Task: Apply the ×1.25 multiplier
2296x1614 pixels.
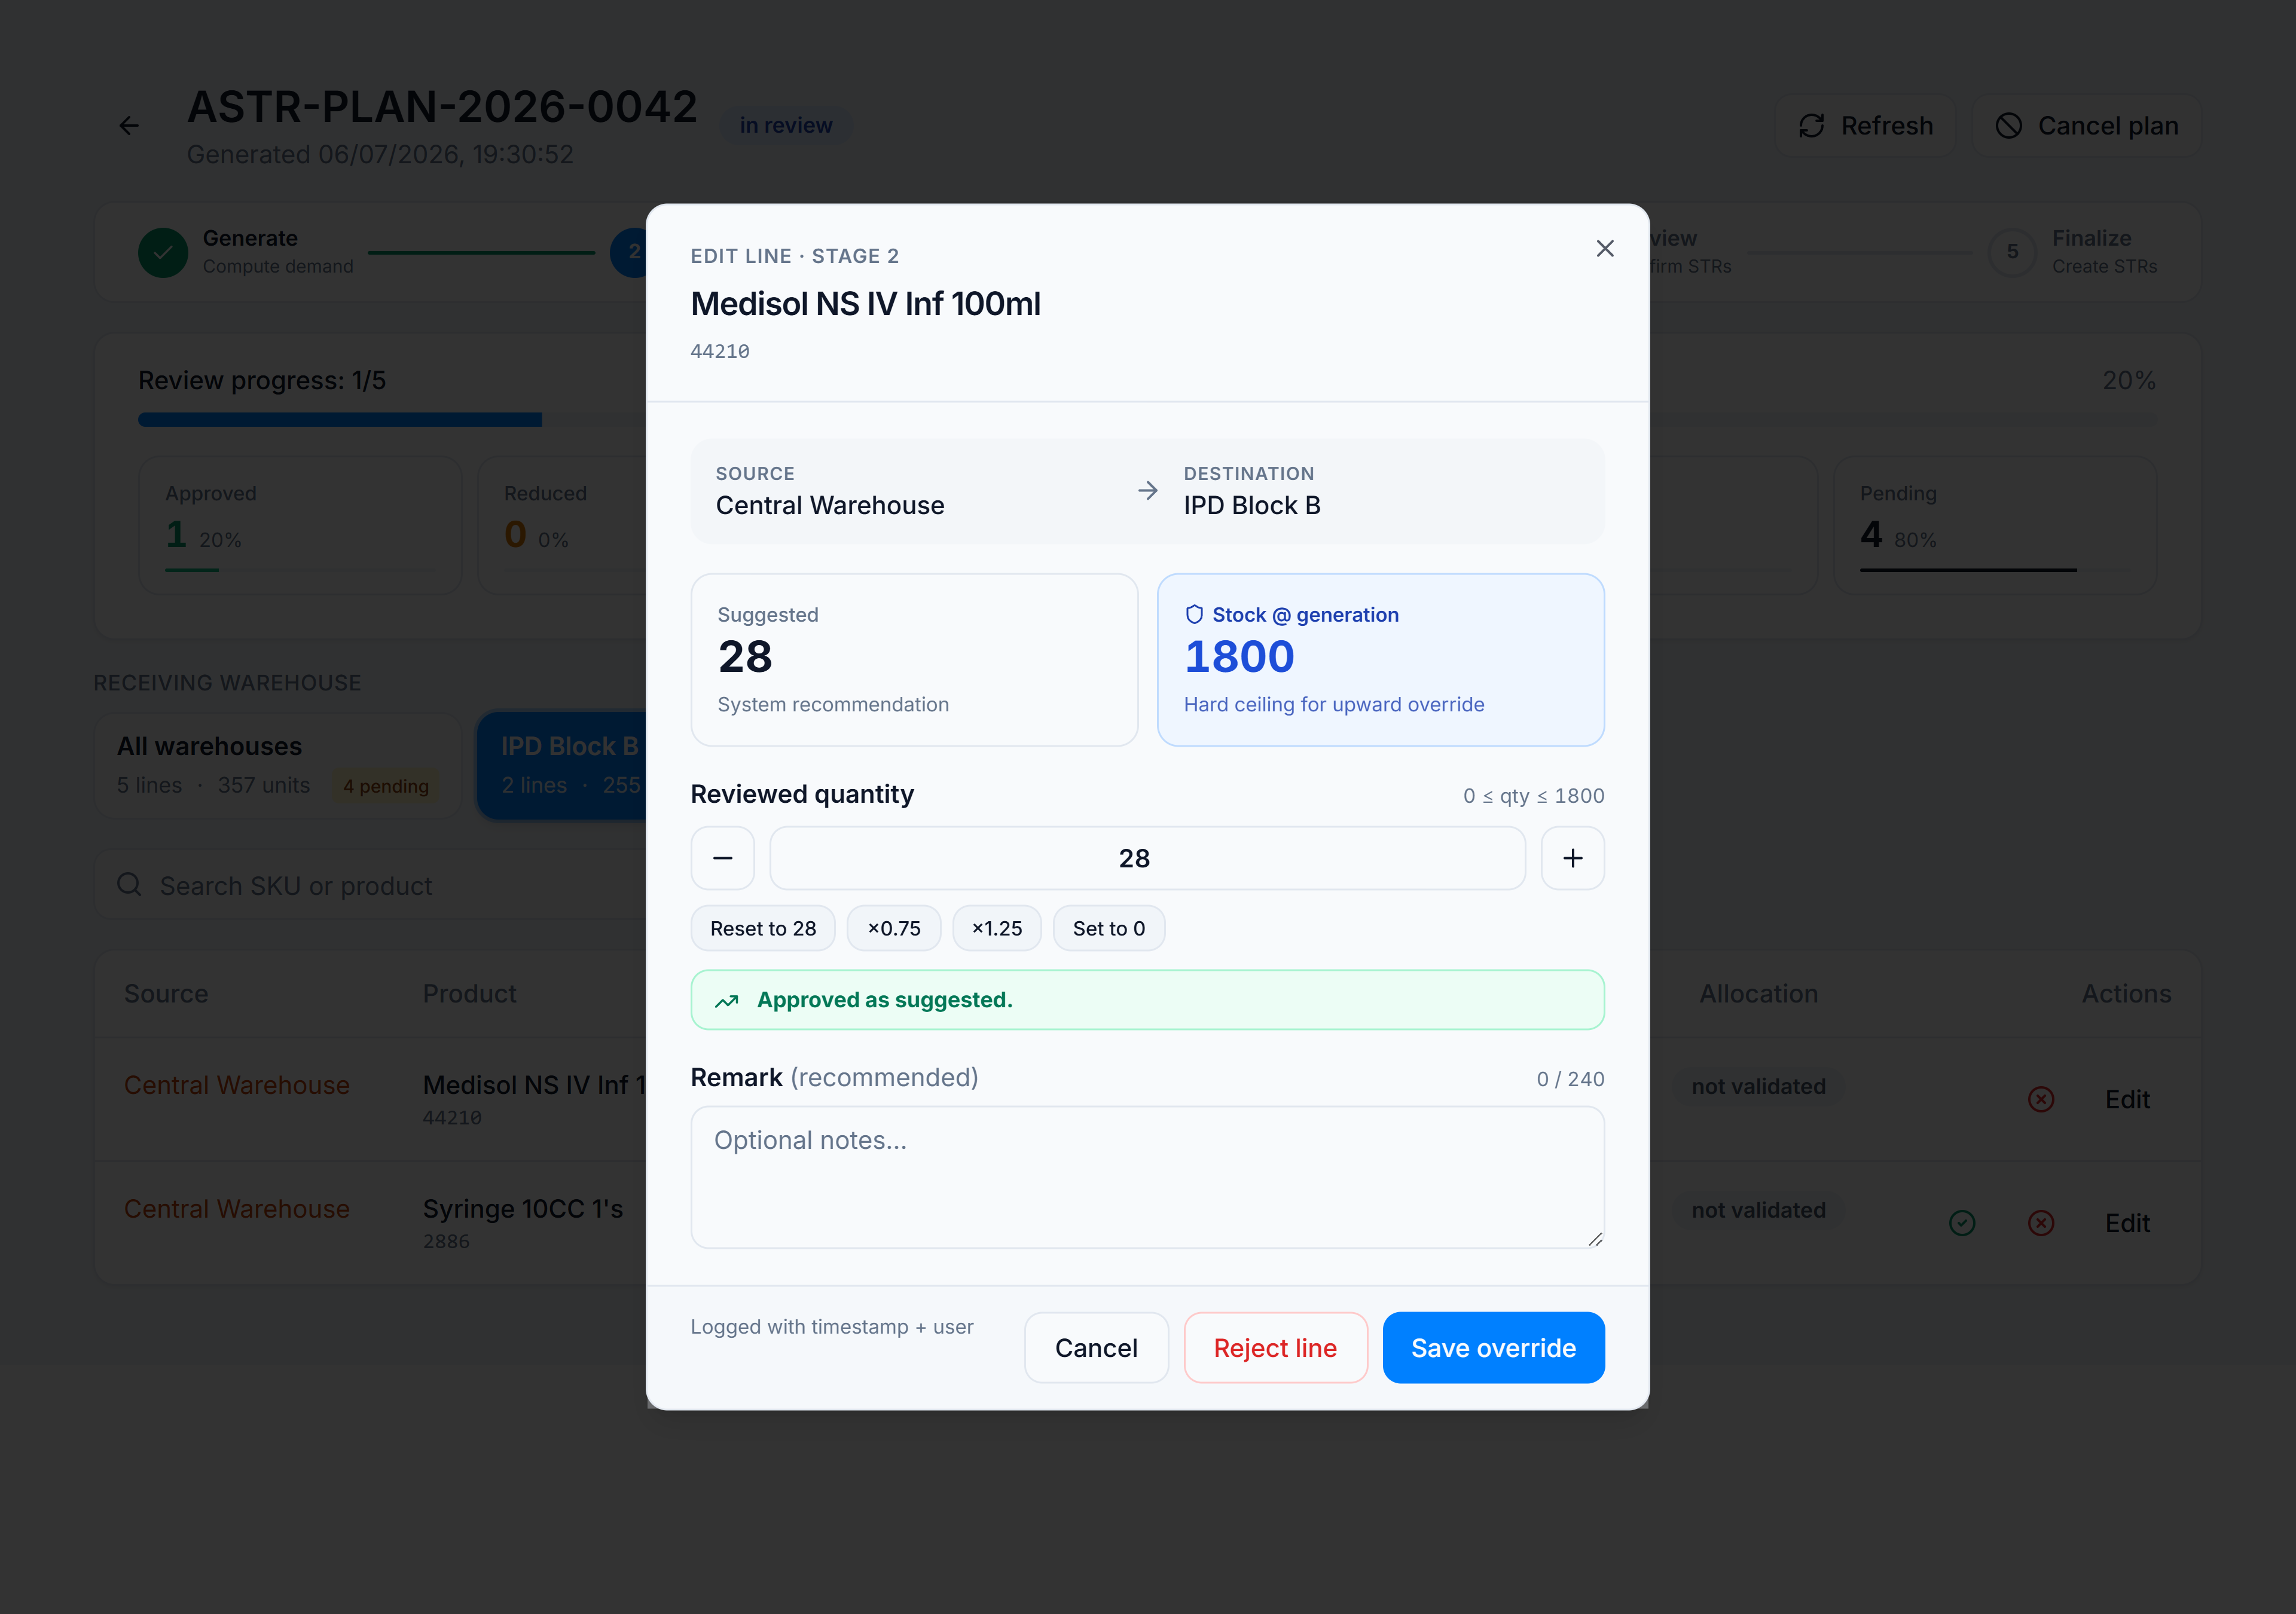Action: [x=997, y=928]
